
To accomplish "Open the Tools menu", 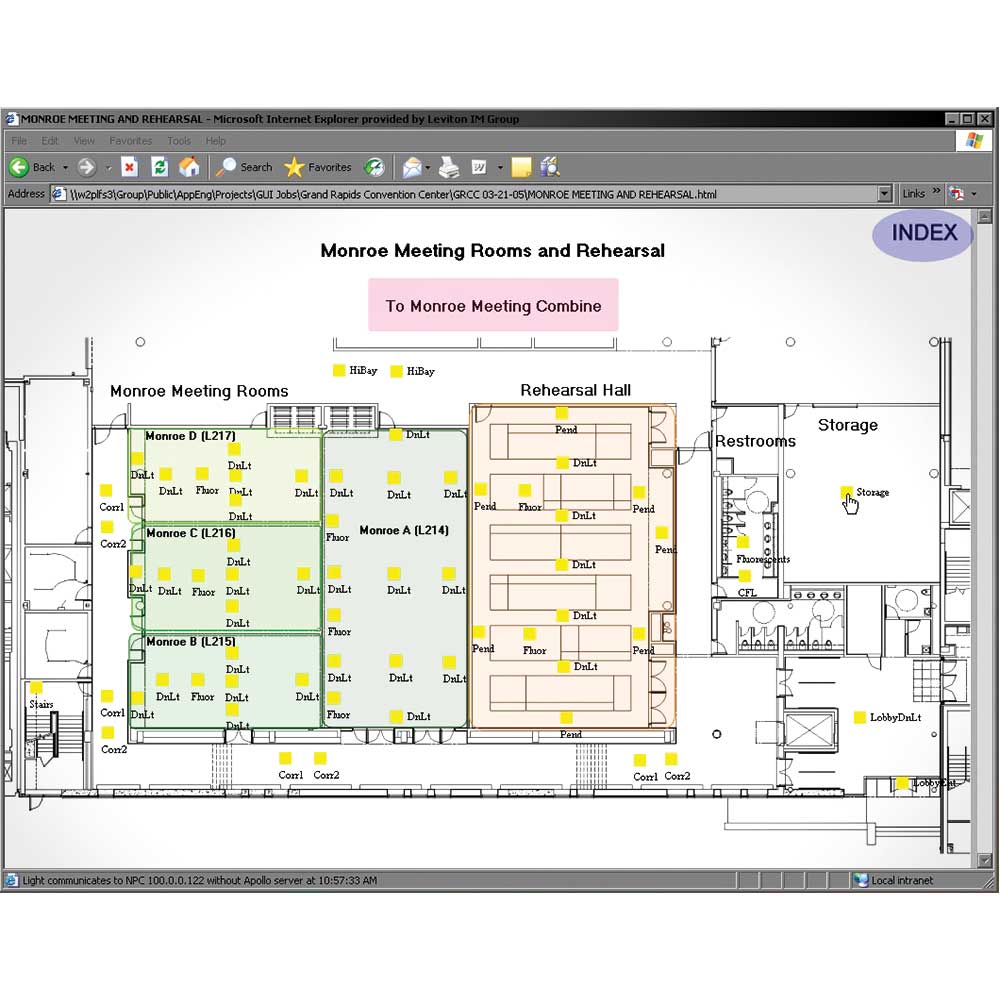I will click(x=178, y=140).
